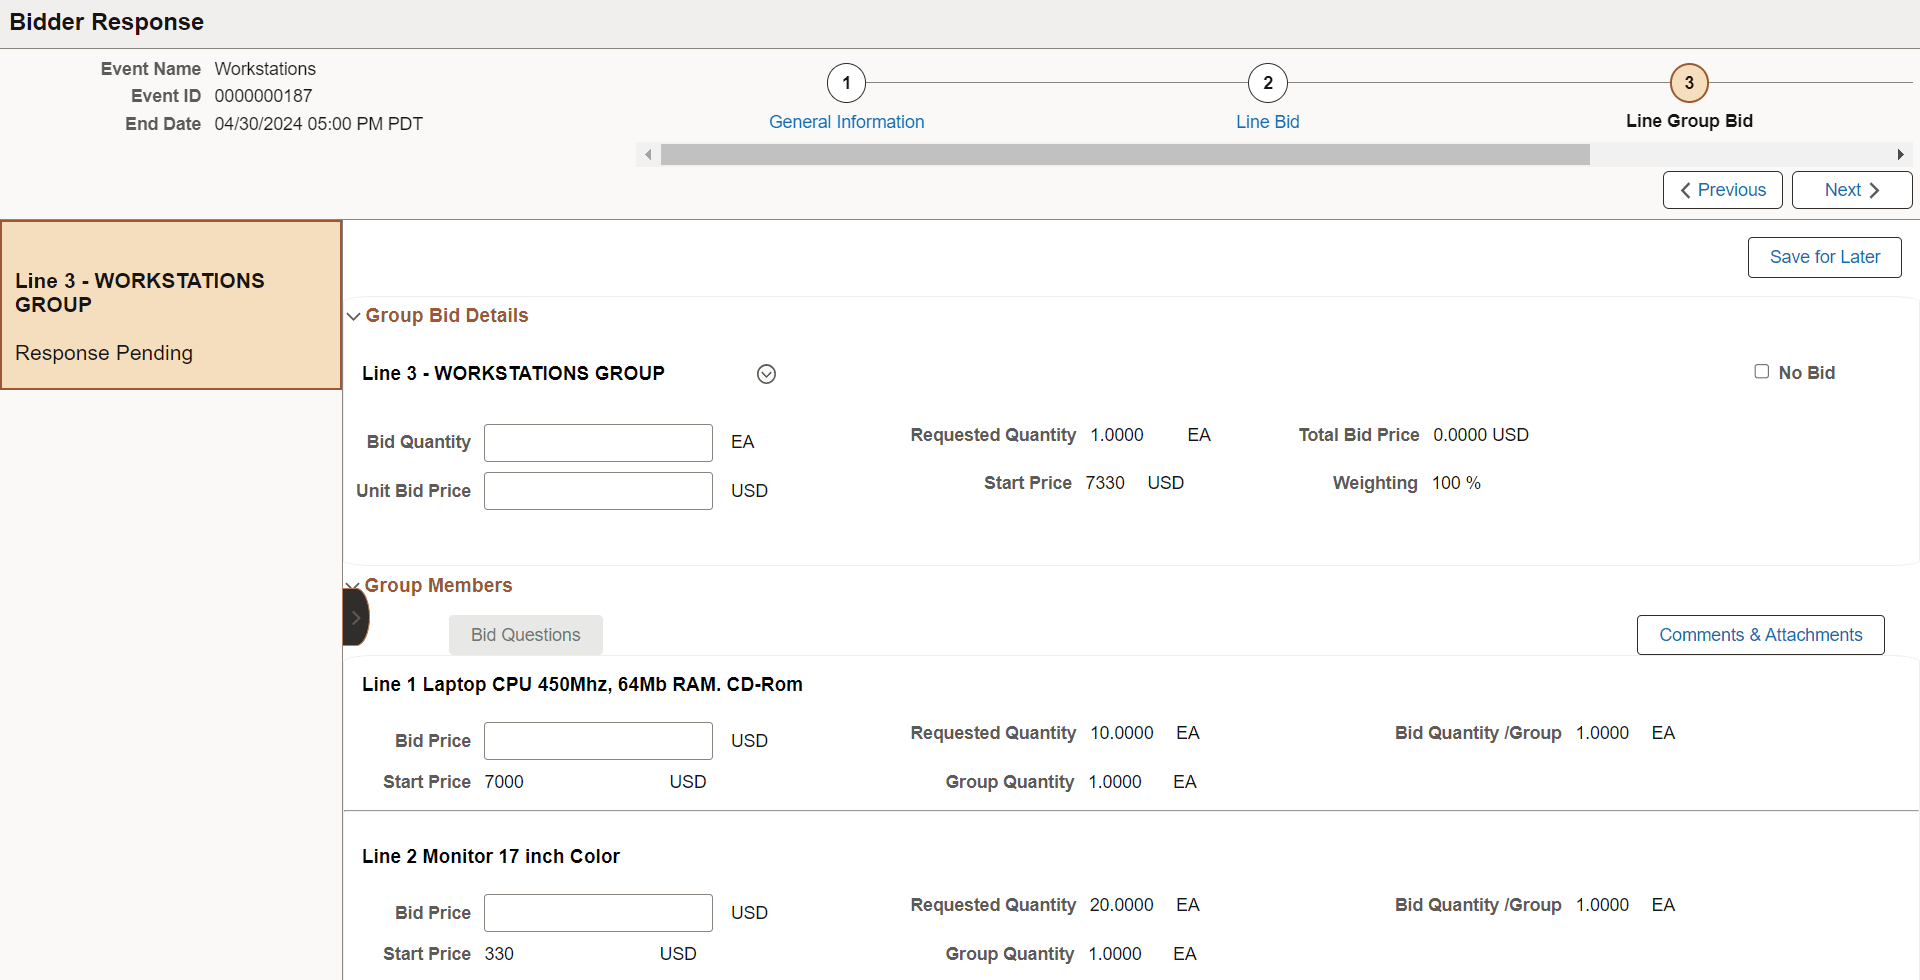This screenshot has width=1920, height=980.
Task: Select Step 3 Line Group Bid circle
Action: 1688,83
